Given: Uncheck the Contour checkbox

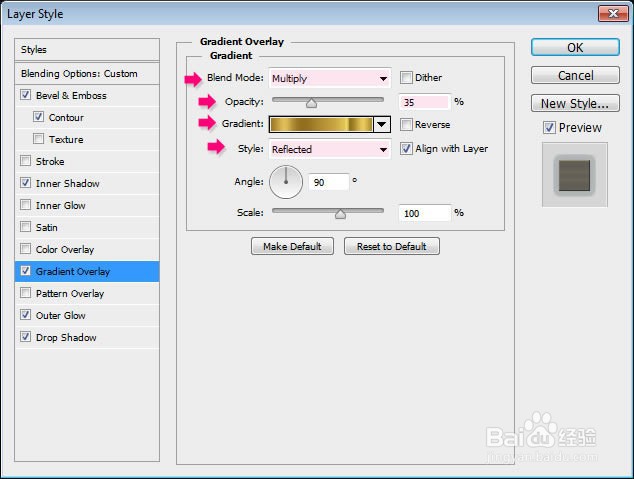Looking at the screenshot, I should click(x=38, y=117).
